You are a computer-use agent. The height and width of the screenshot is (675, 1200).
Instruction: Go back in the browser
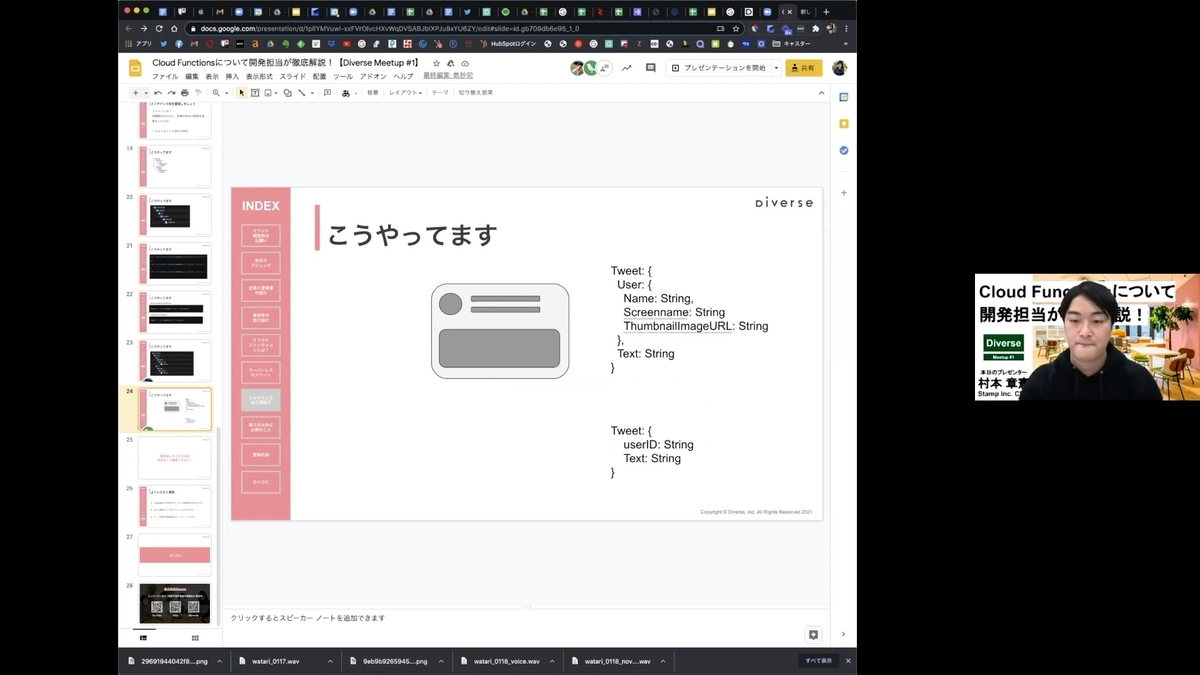128,28
